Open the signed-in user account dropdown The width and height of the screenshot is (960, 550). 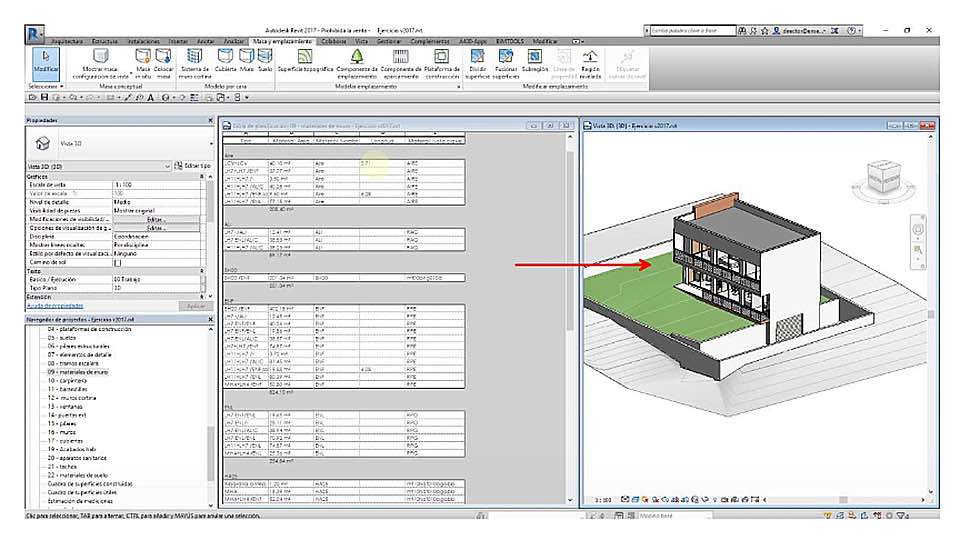803,30
